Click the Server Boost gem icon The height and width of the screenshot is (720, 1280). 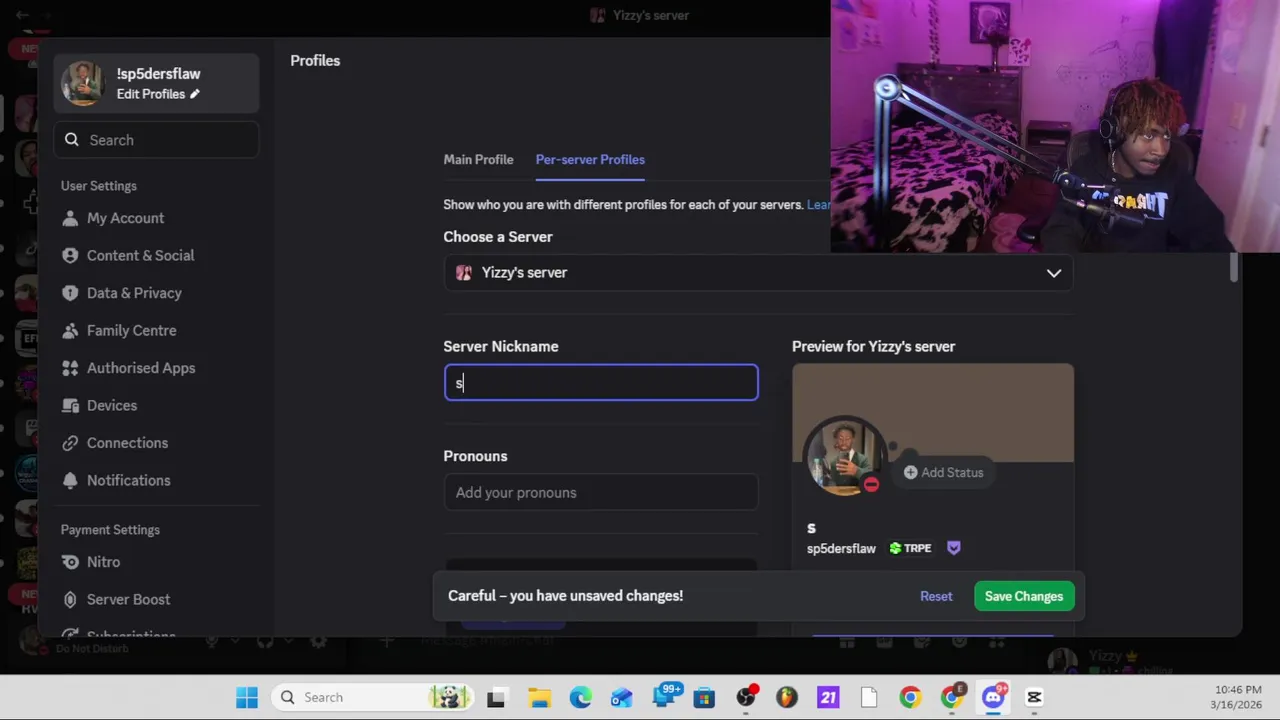point(70,599)
